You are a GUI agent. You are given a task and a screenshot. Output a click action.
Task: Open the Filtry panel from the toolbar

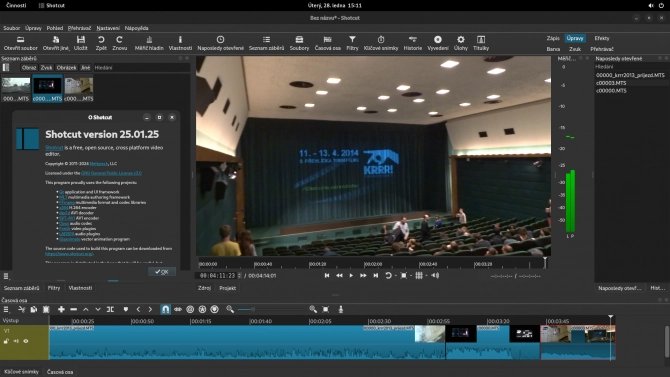pos(352,43)
